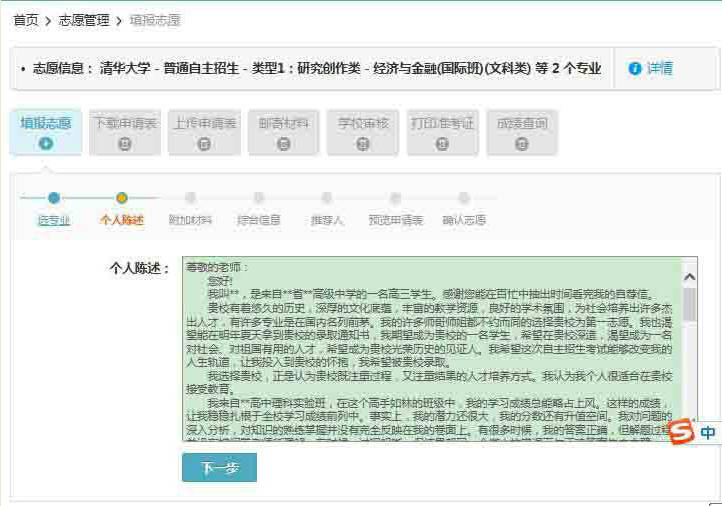Viewport: 722px width, 506px height.
Task: Go back to the 选专业 step link
Action: pos(54,220)
